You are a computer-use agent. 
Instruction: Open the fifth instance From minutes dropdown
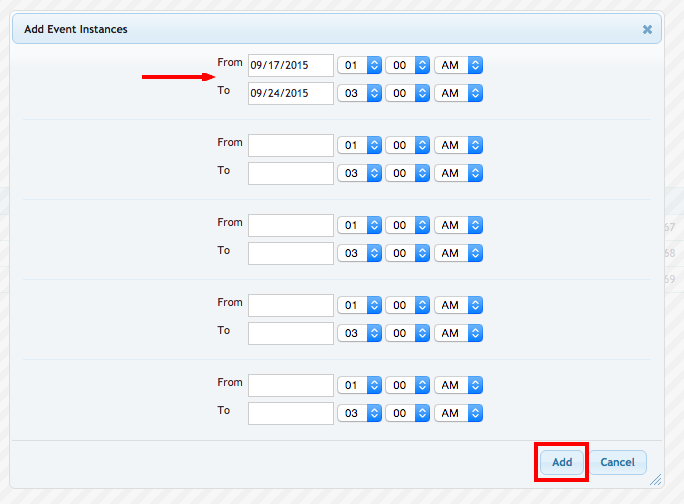point(408,385)
